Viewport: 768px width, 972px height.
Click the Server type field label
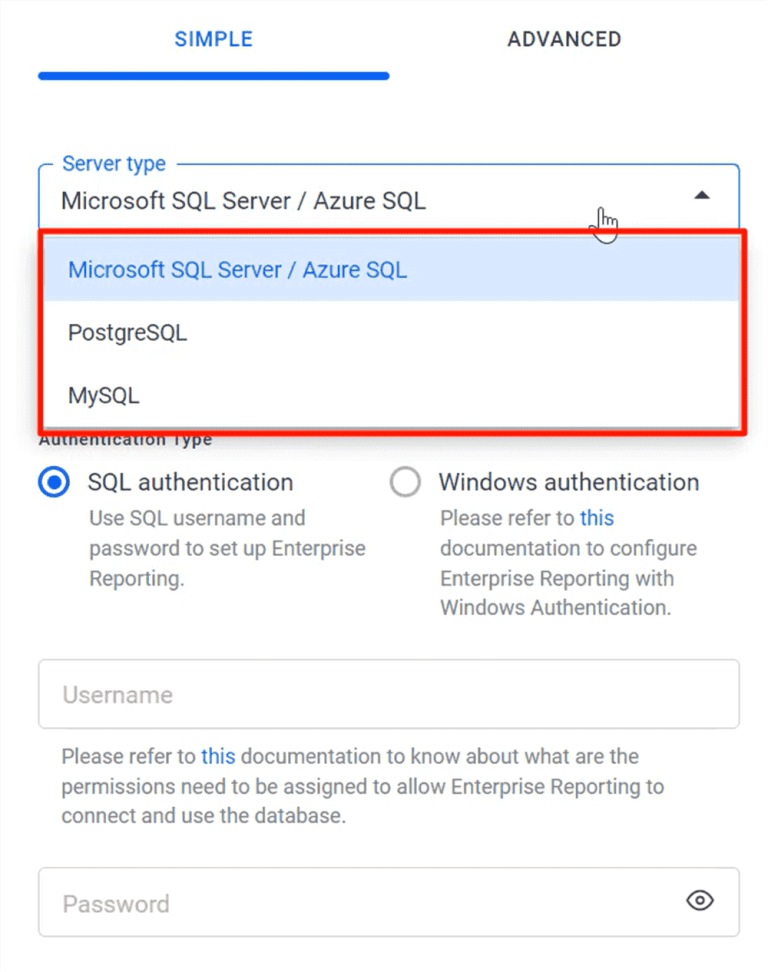tap(114, 164)
